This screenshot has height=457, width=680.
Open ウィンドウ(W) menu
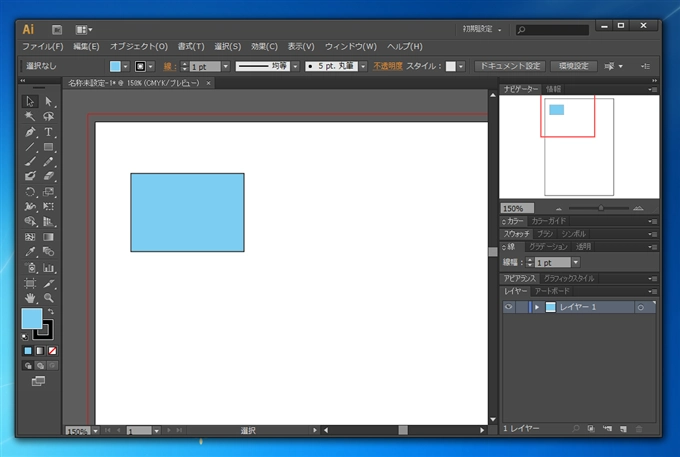coord(350,46)
